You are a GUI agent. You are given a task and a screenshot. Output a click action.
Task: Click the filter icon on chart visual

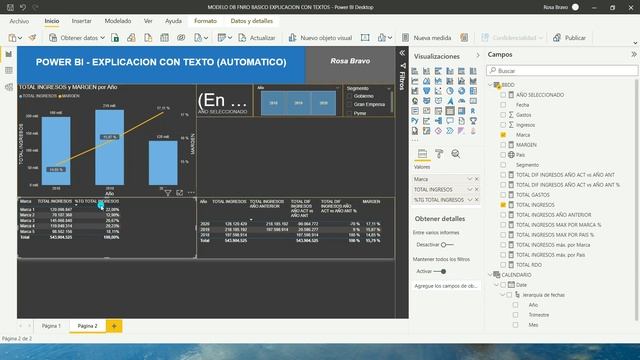coord(168,193)
